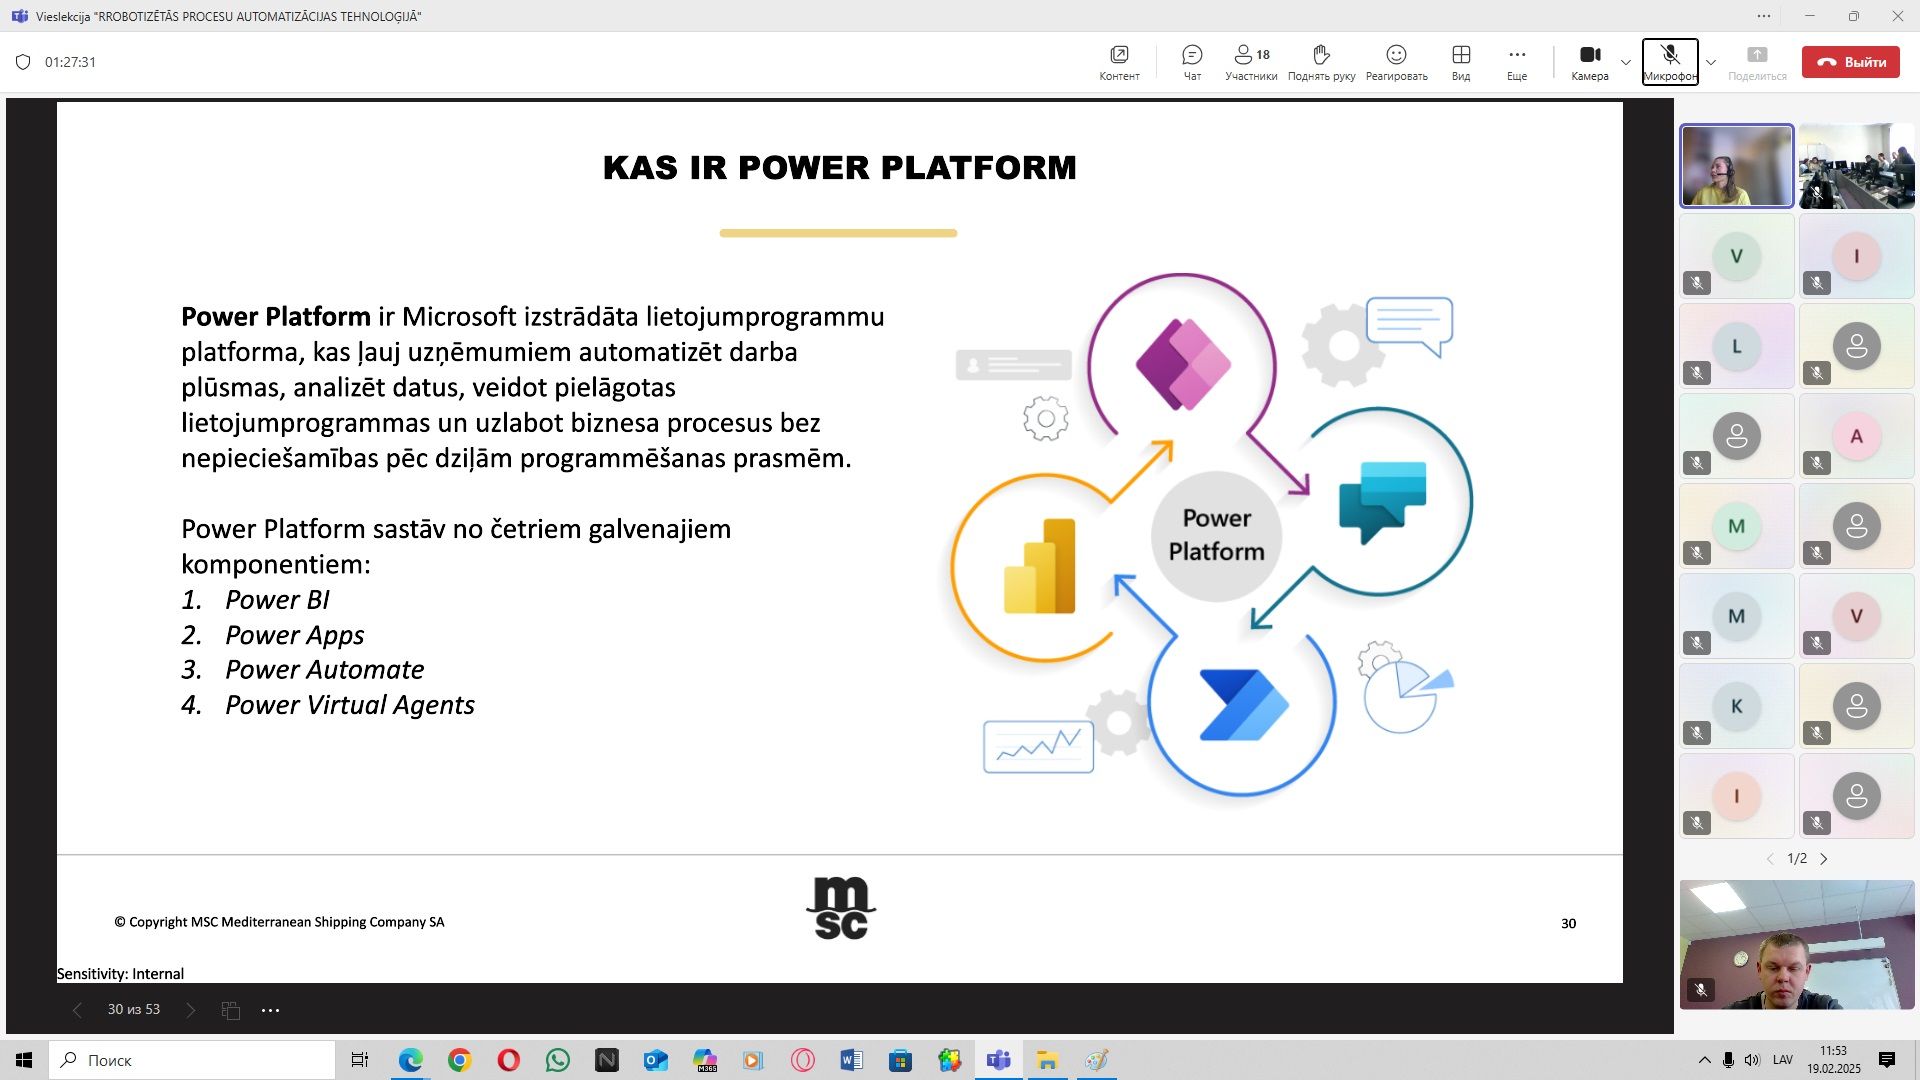Click the slide page number 30
This screenshot has width=1920, height=1080.
1568,924
